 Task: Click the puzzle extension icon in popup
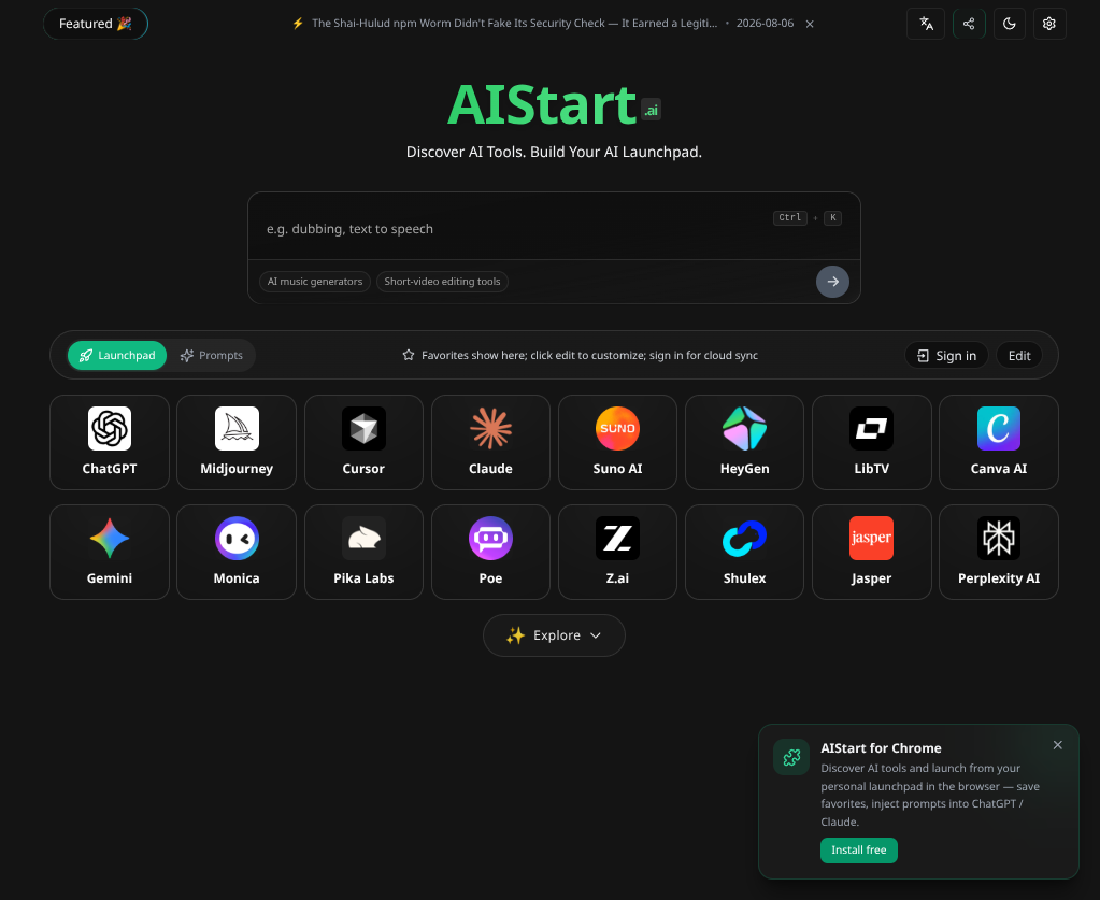(x=791, y=757)
